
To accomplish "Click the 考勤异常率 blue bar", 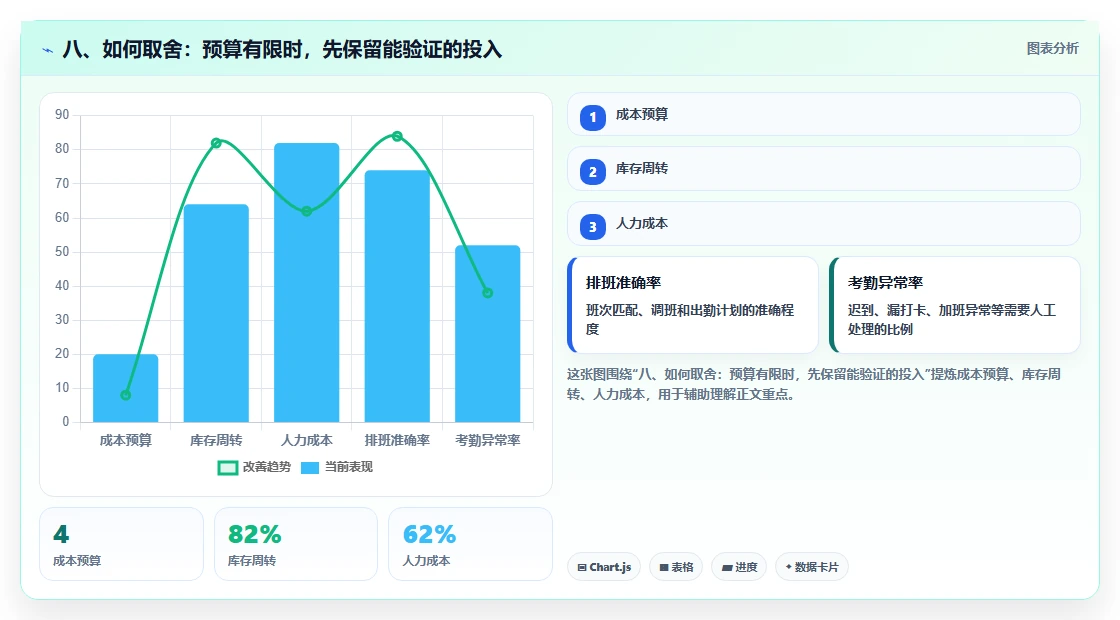I will pyautogui.click(x=488, y=334).
